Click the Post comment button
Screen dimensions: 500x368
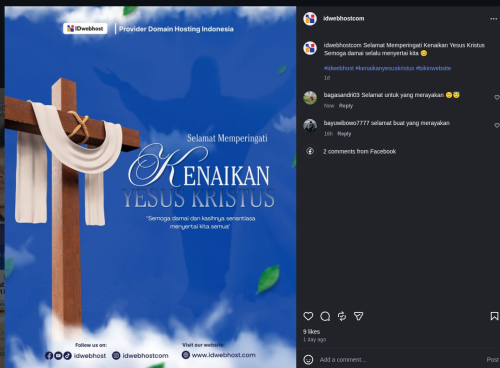pyautogui.click(x=492, y=360)
